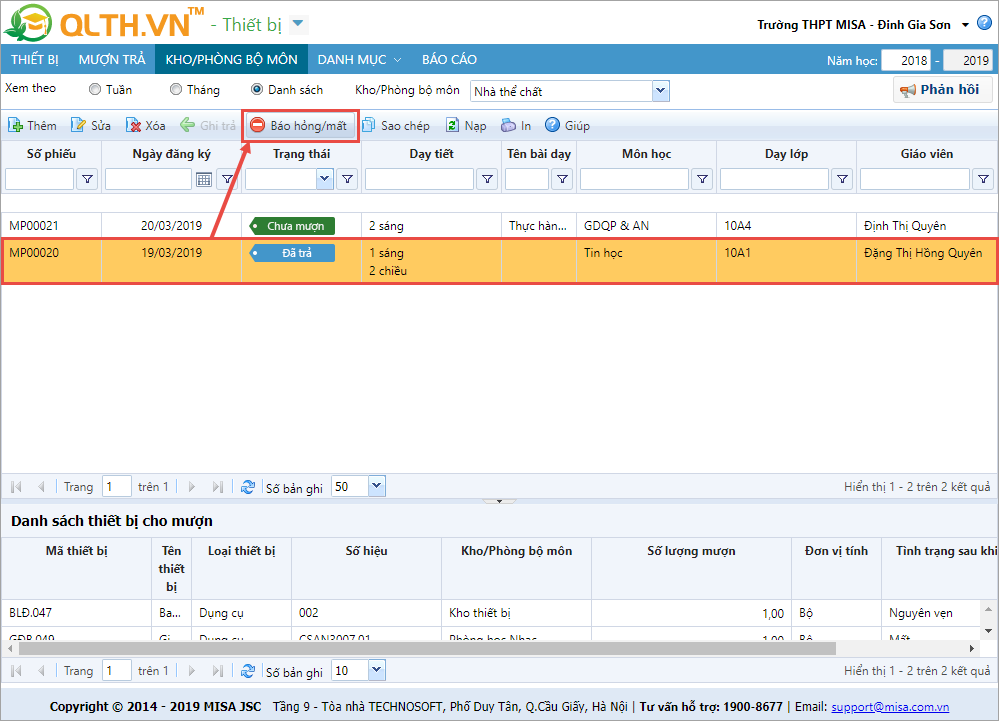Click the horizontal scrollbar of equipment list
Screen dimensions: 999x721
tap(427, 648)
